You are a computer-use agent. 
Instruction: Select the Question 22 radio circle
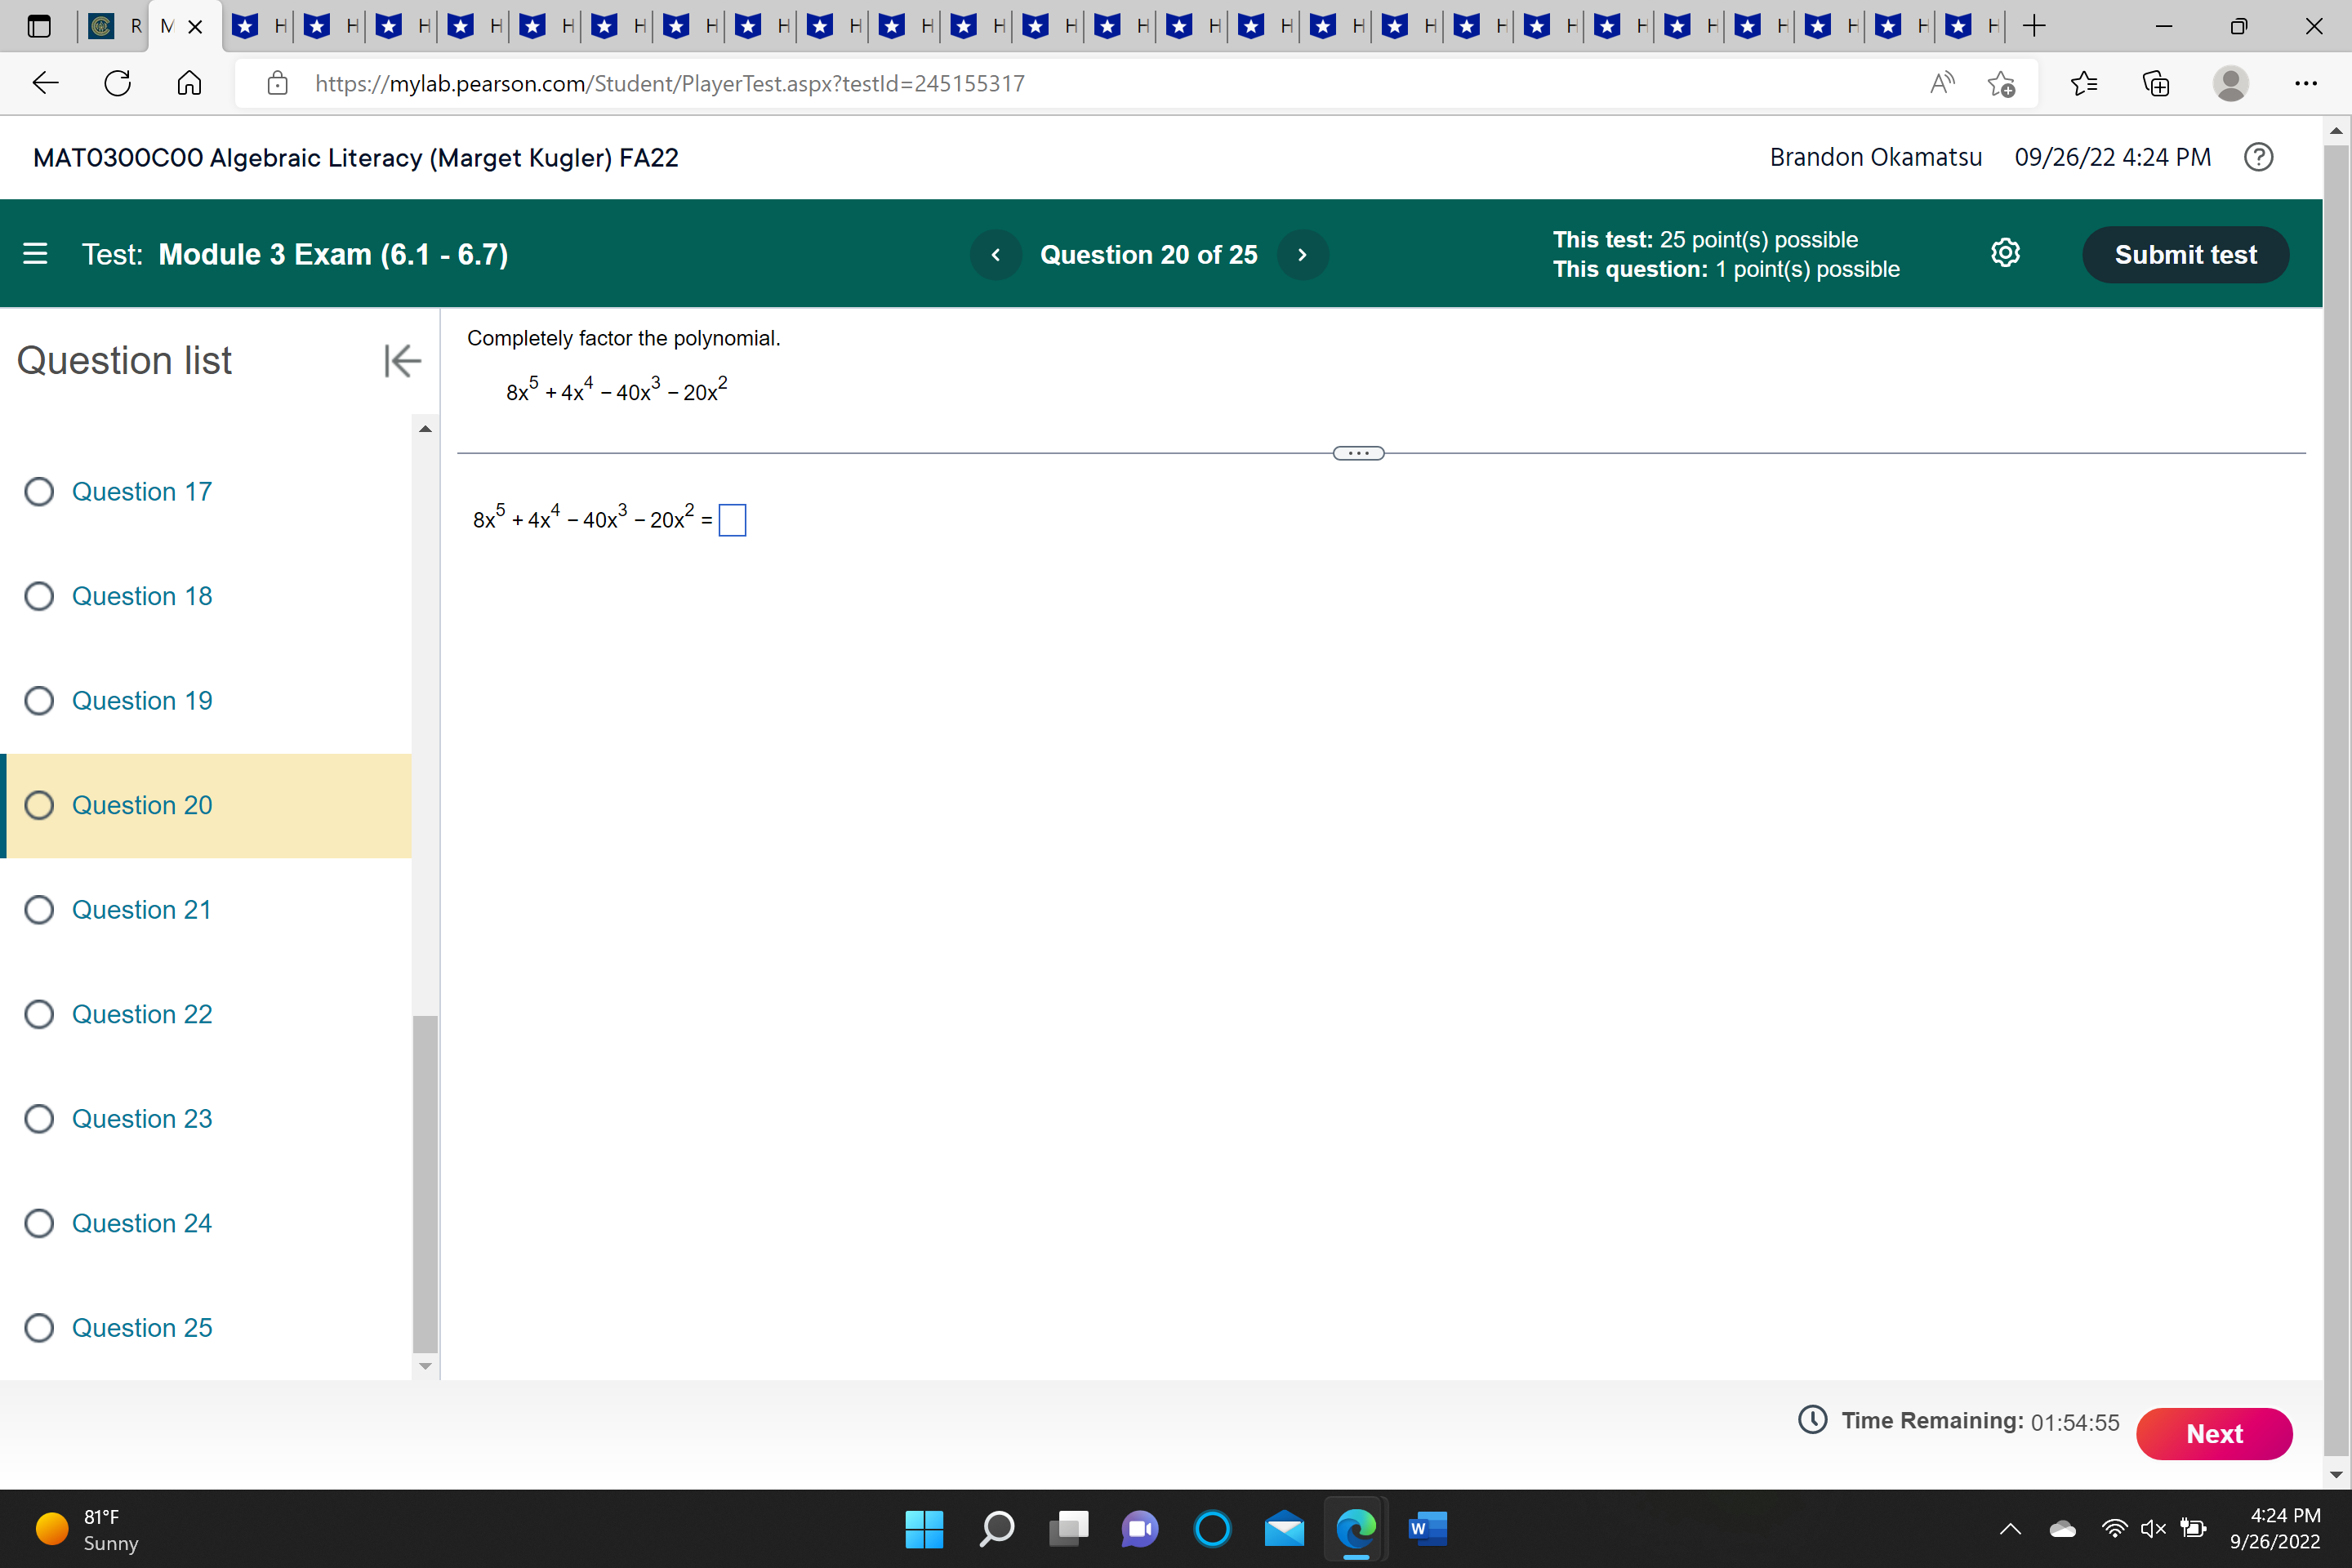tap(39, 1014)
